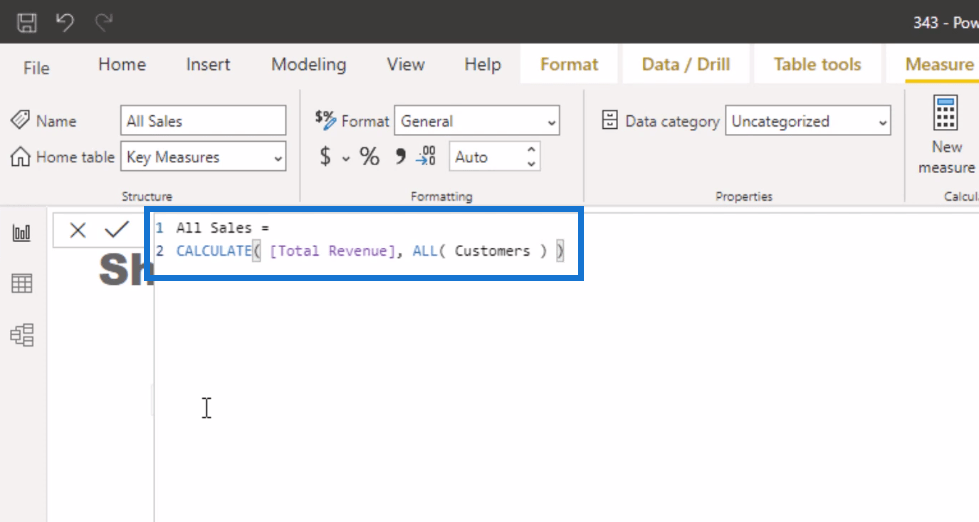Commit formula with the checkmark icon
The image size is (979, 522).
(x=117, y=231)
